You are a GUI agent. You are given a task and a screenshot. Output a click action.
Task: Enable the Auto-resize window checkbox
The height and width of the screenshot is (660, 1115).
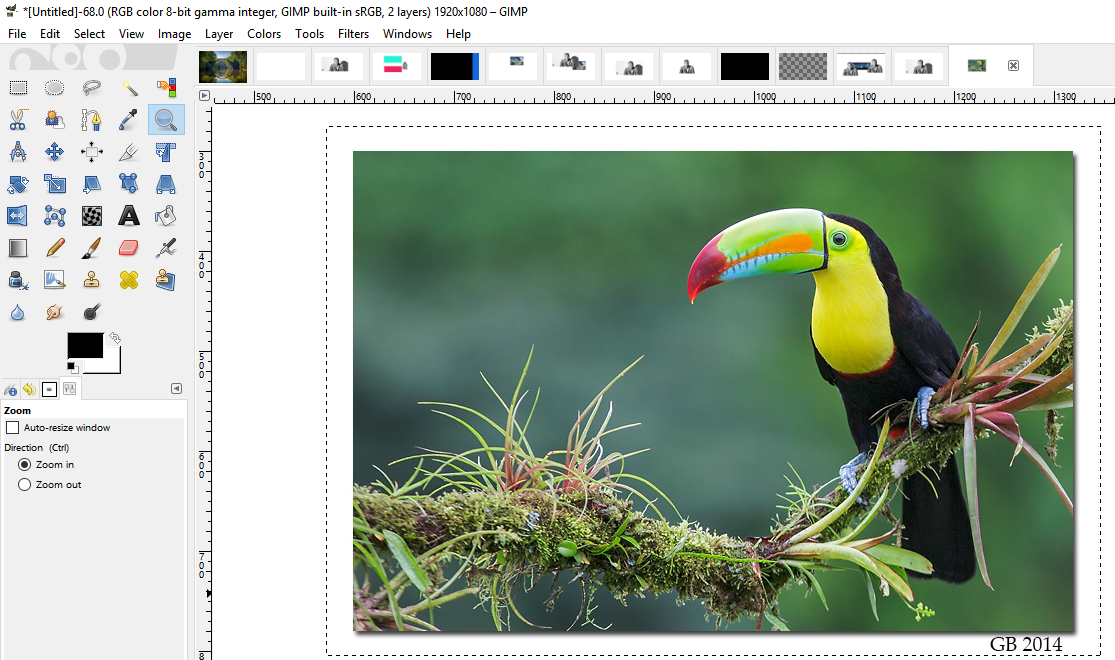[x=12, y=428]
